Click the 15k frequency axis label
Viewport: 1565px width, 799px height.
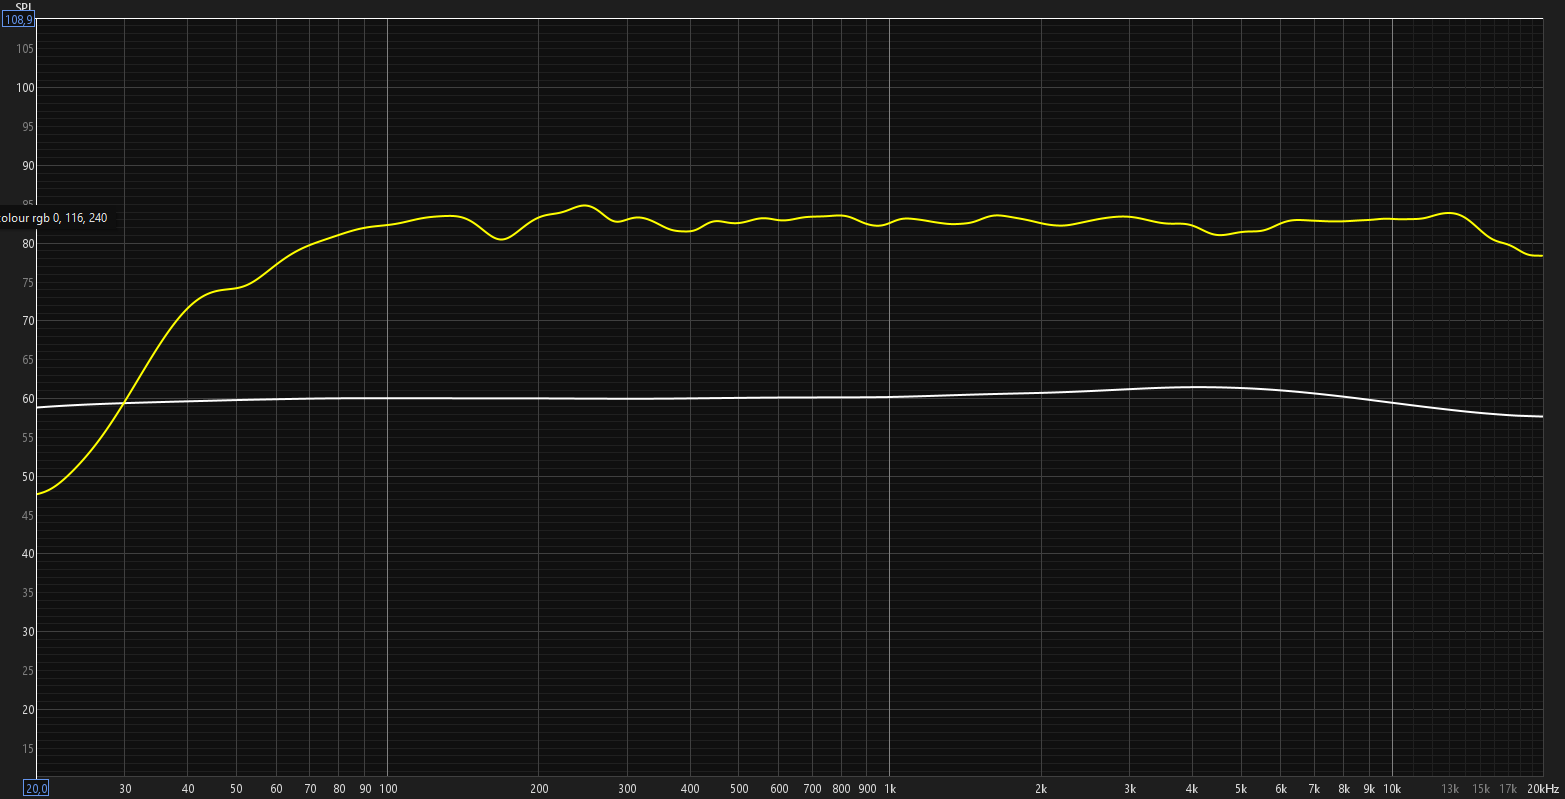point(1481,789)
